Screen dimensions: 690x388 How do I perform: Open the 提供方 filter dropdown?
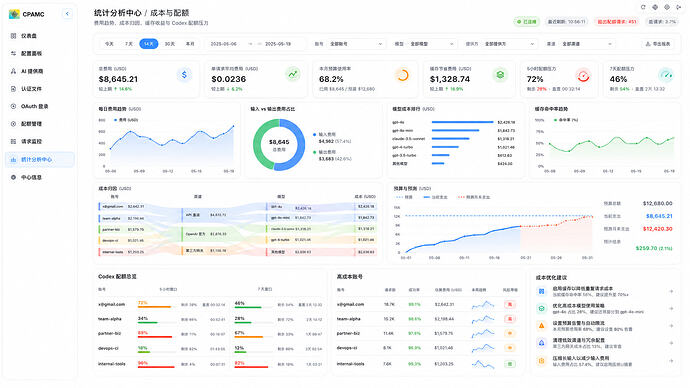509,44
